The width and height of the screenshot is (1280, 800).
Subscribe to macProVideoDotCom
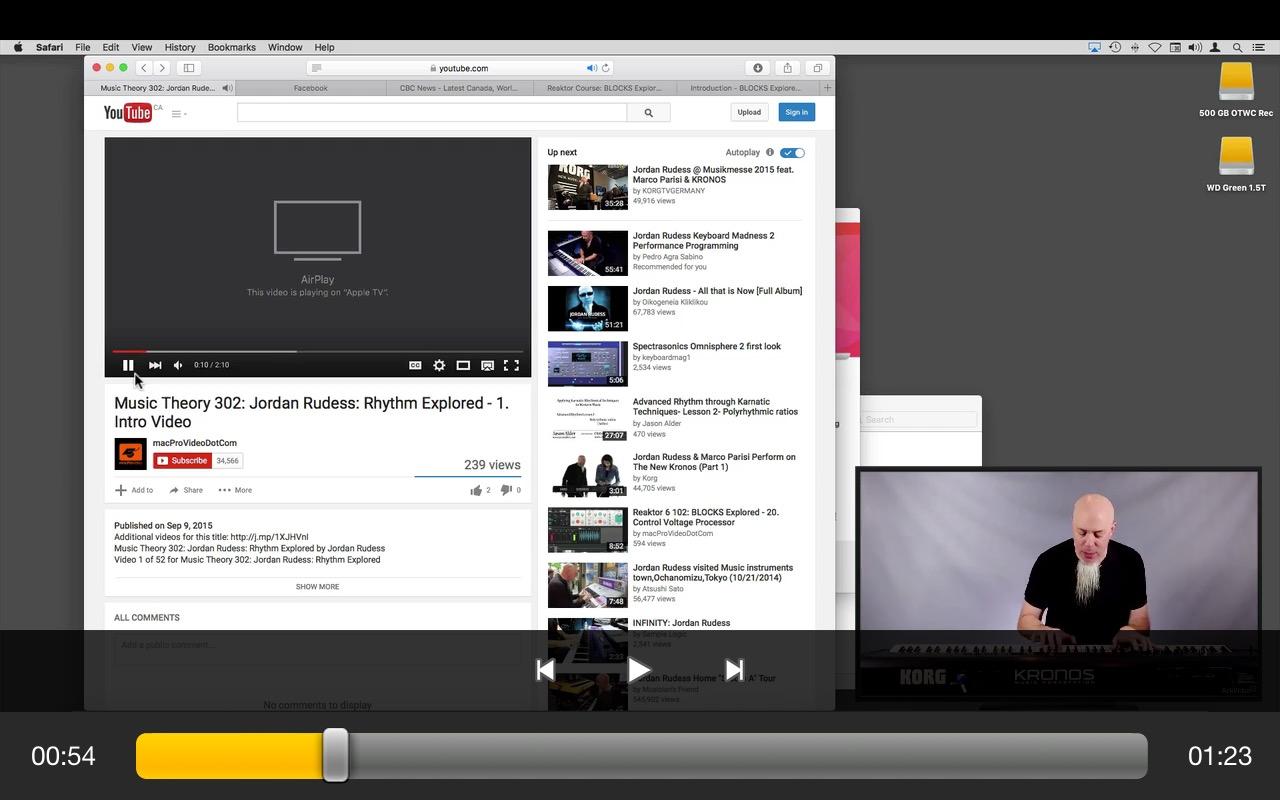pos(182,461)
